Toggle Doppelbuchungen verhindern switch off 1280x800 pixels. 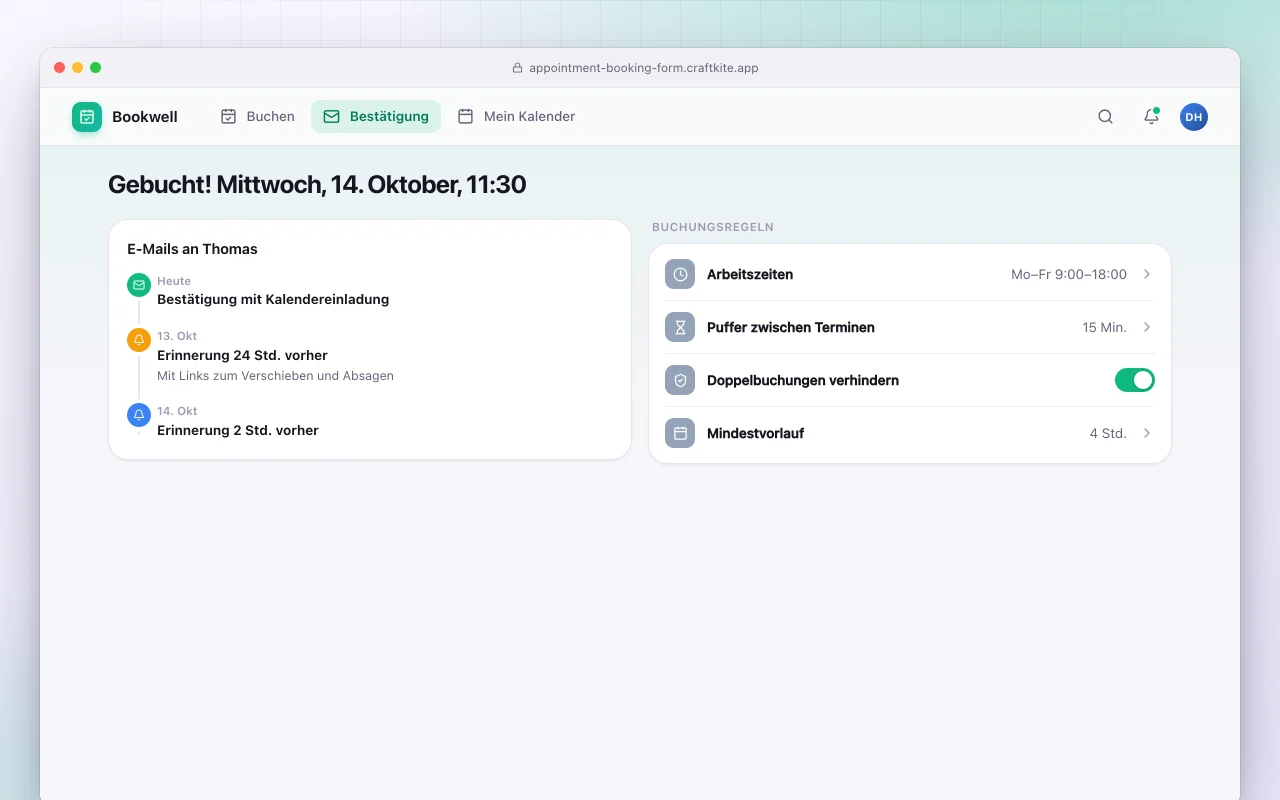(x=1135, y=380)
